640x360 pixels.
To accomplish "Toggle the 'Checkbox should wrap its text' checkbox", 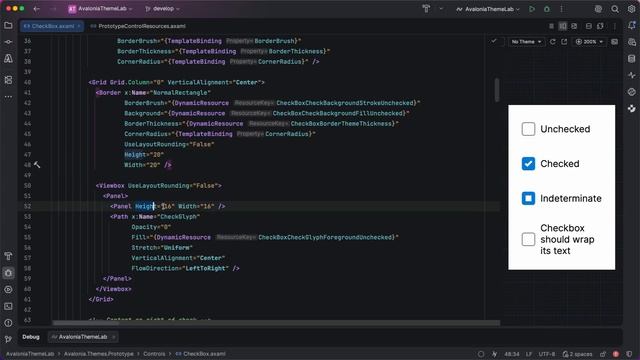I will [x=528, y=239].
